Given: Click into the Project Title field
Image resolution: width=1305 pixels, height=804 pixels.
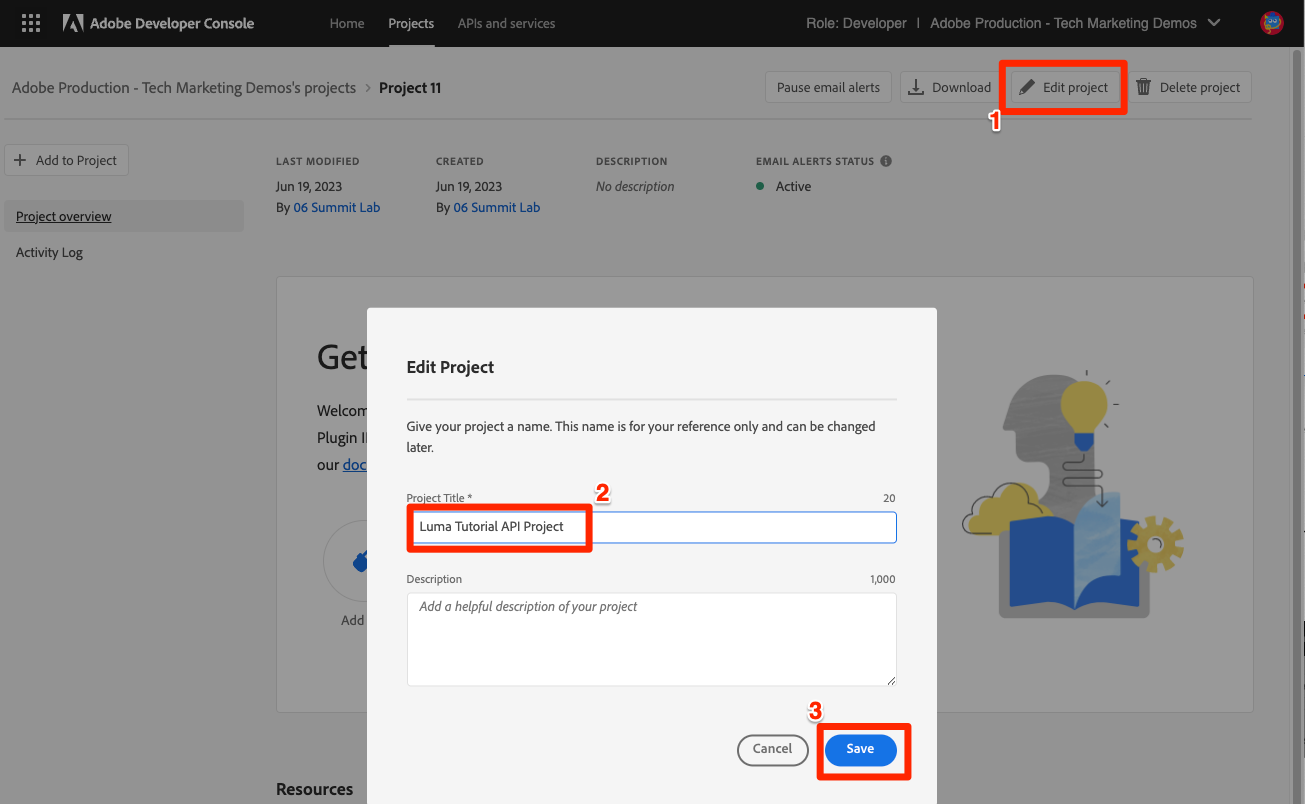Looking at the screenshot, I should pyautogui.click(x=651, y=527).
